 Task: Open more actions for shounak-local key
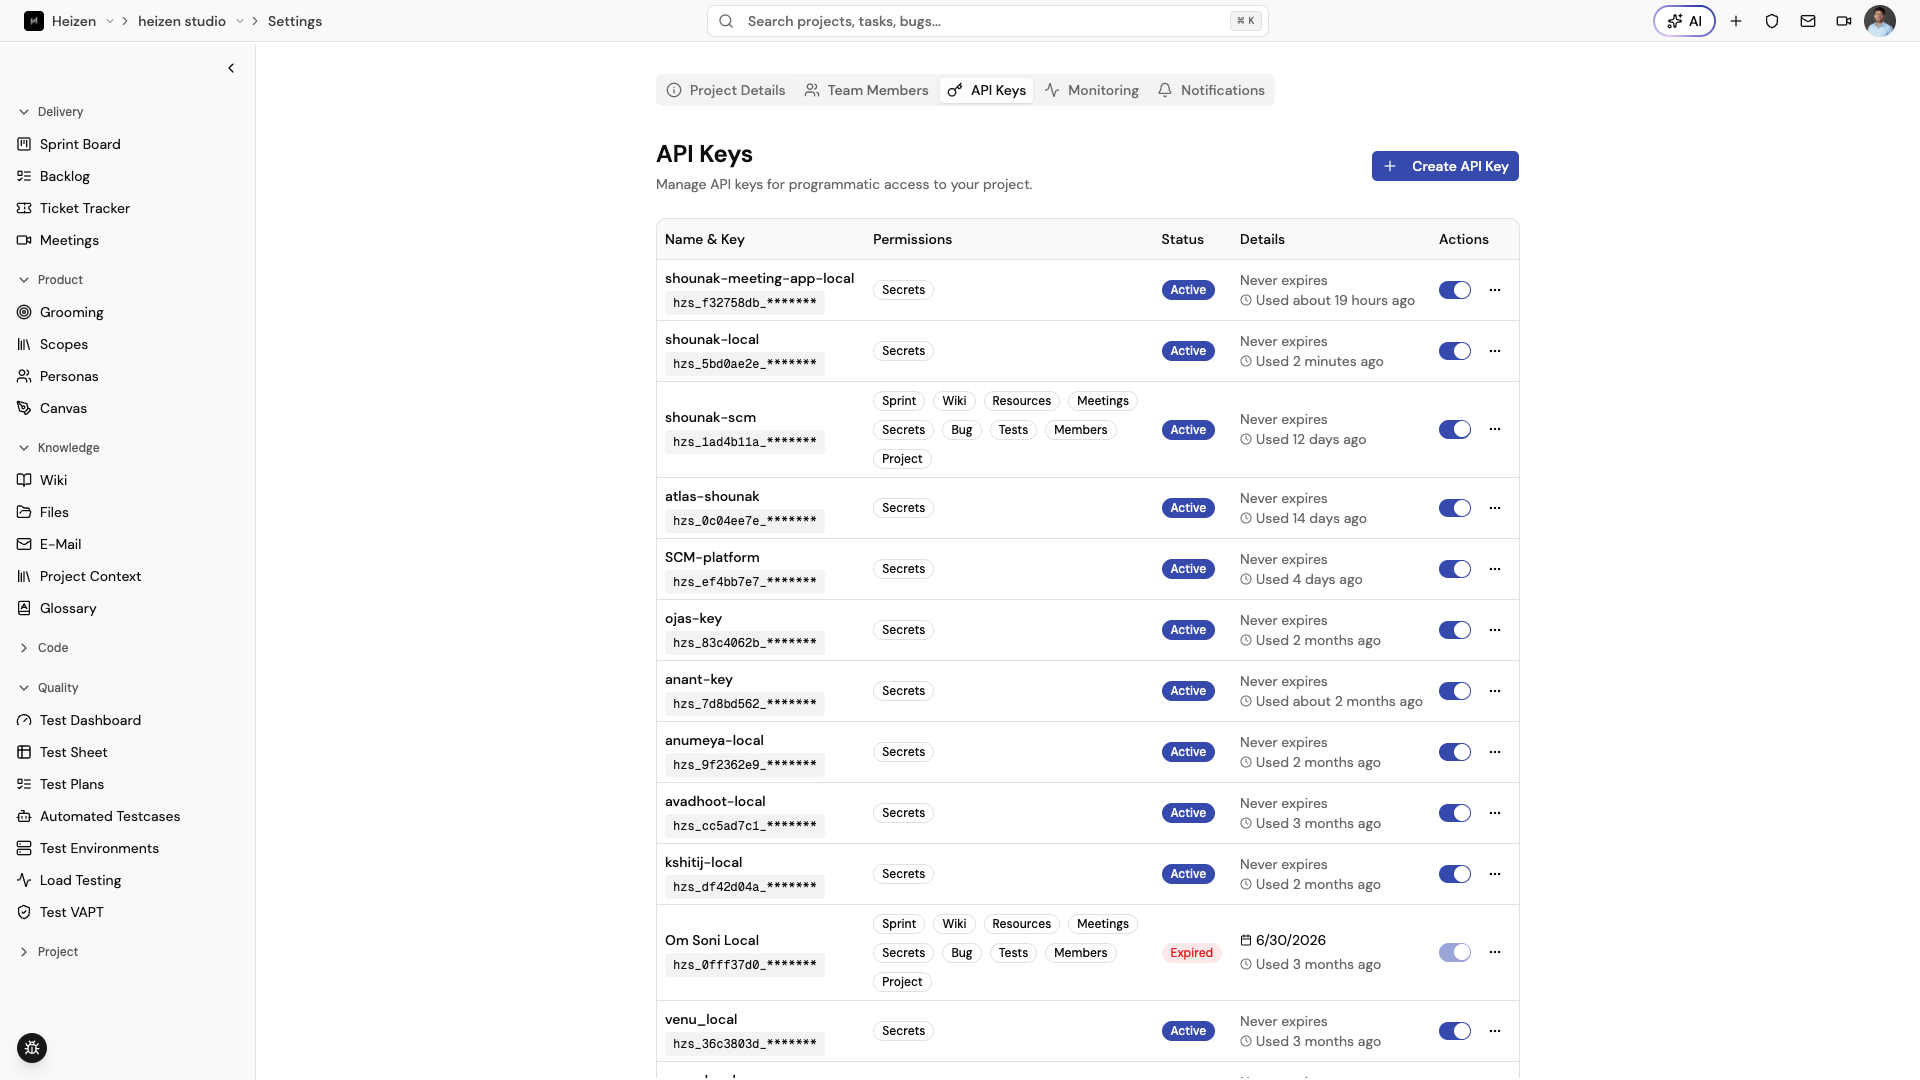(x=1495, y=351)
